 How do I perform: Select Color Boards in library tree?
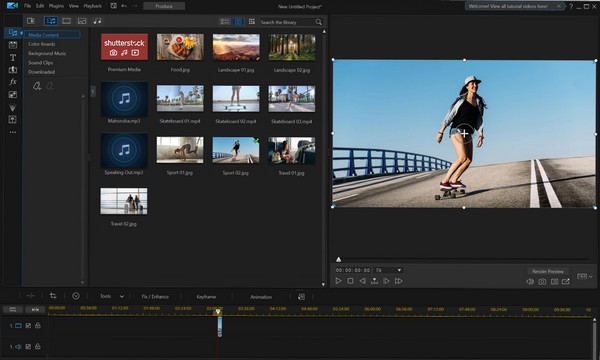point(42,44)
